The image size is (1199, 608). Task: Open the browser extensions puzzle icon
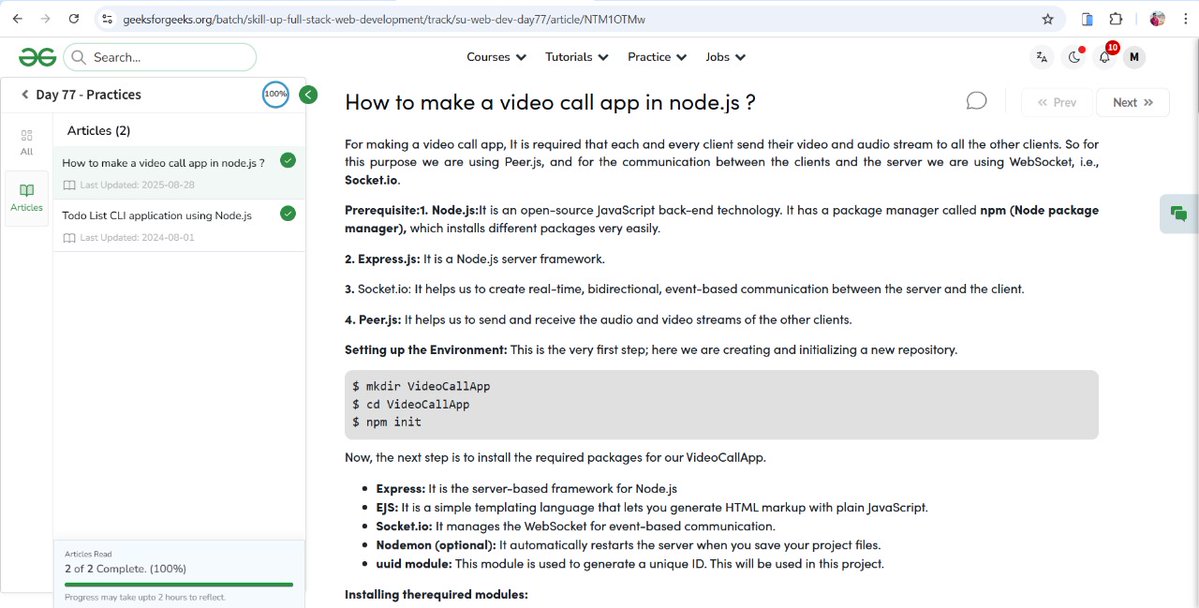(x=1116, y=19)
